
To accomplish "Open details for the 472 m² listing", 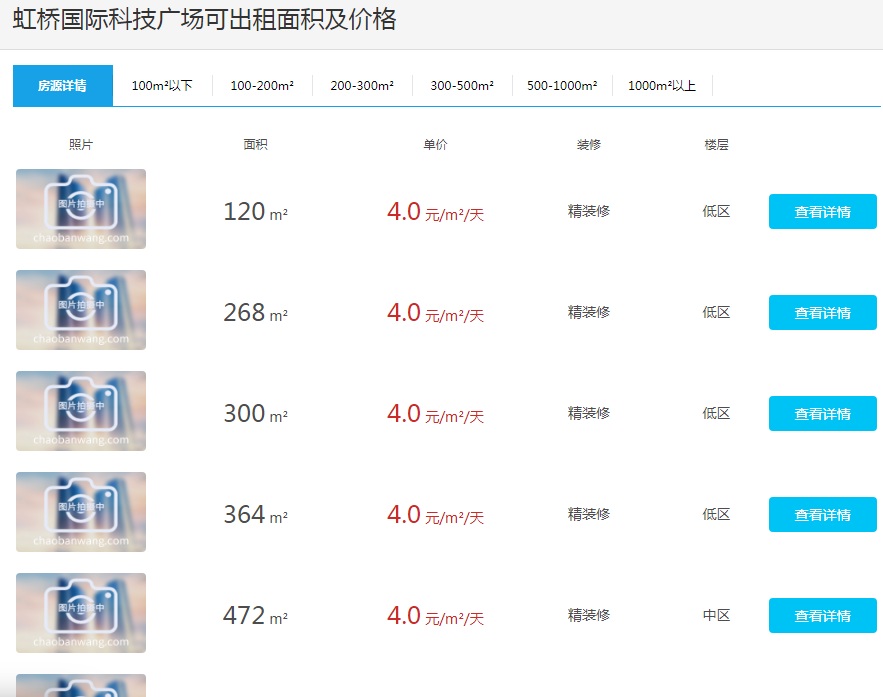I will click(x=822, y=615).
